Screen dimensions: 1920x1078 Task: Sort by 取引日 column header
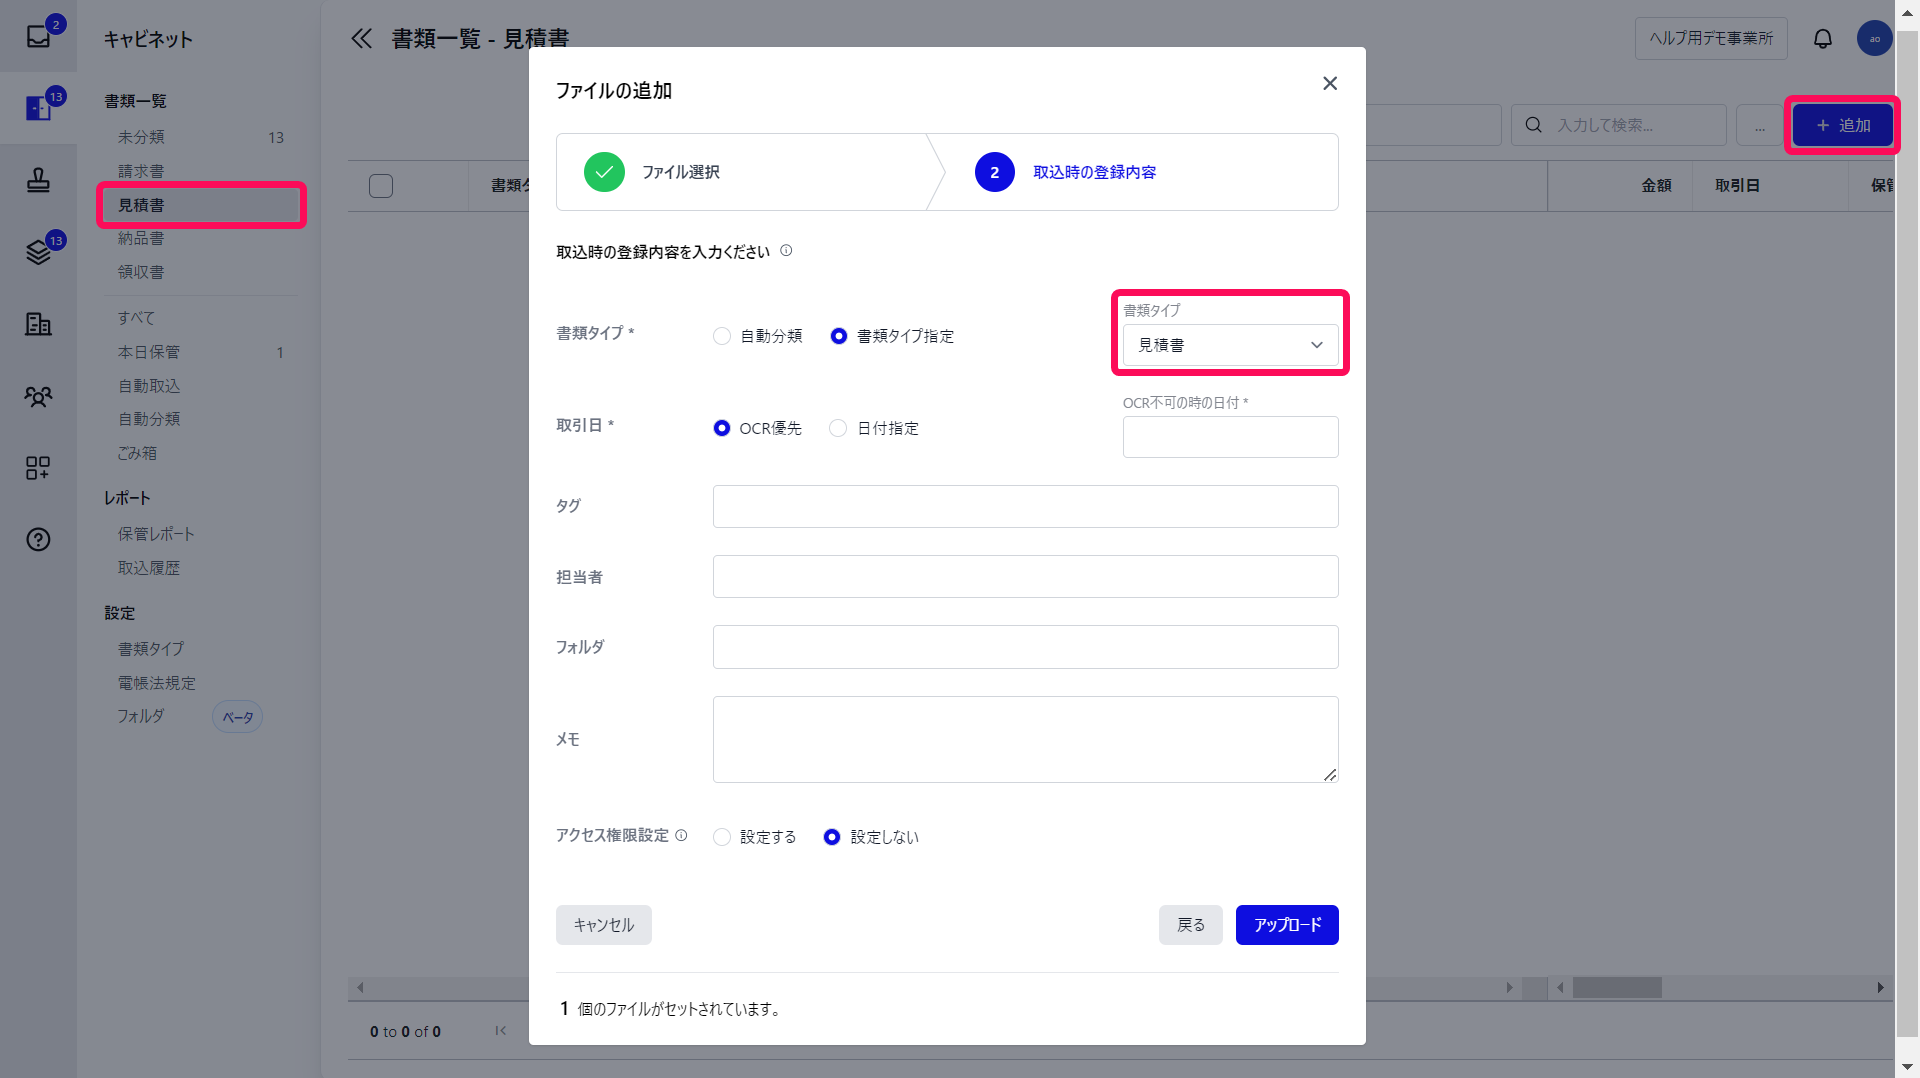(1737, 186)
